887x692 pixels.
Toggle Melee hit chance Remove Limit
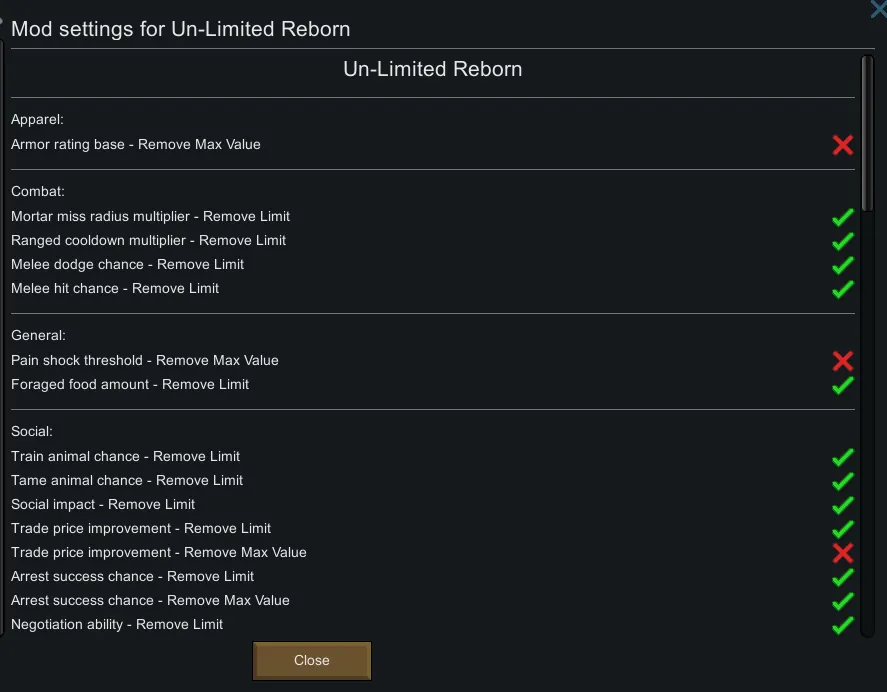click(x=843, y=289)
